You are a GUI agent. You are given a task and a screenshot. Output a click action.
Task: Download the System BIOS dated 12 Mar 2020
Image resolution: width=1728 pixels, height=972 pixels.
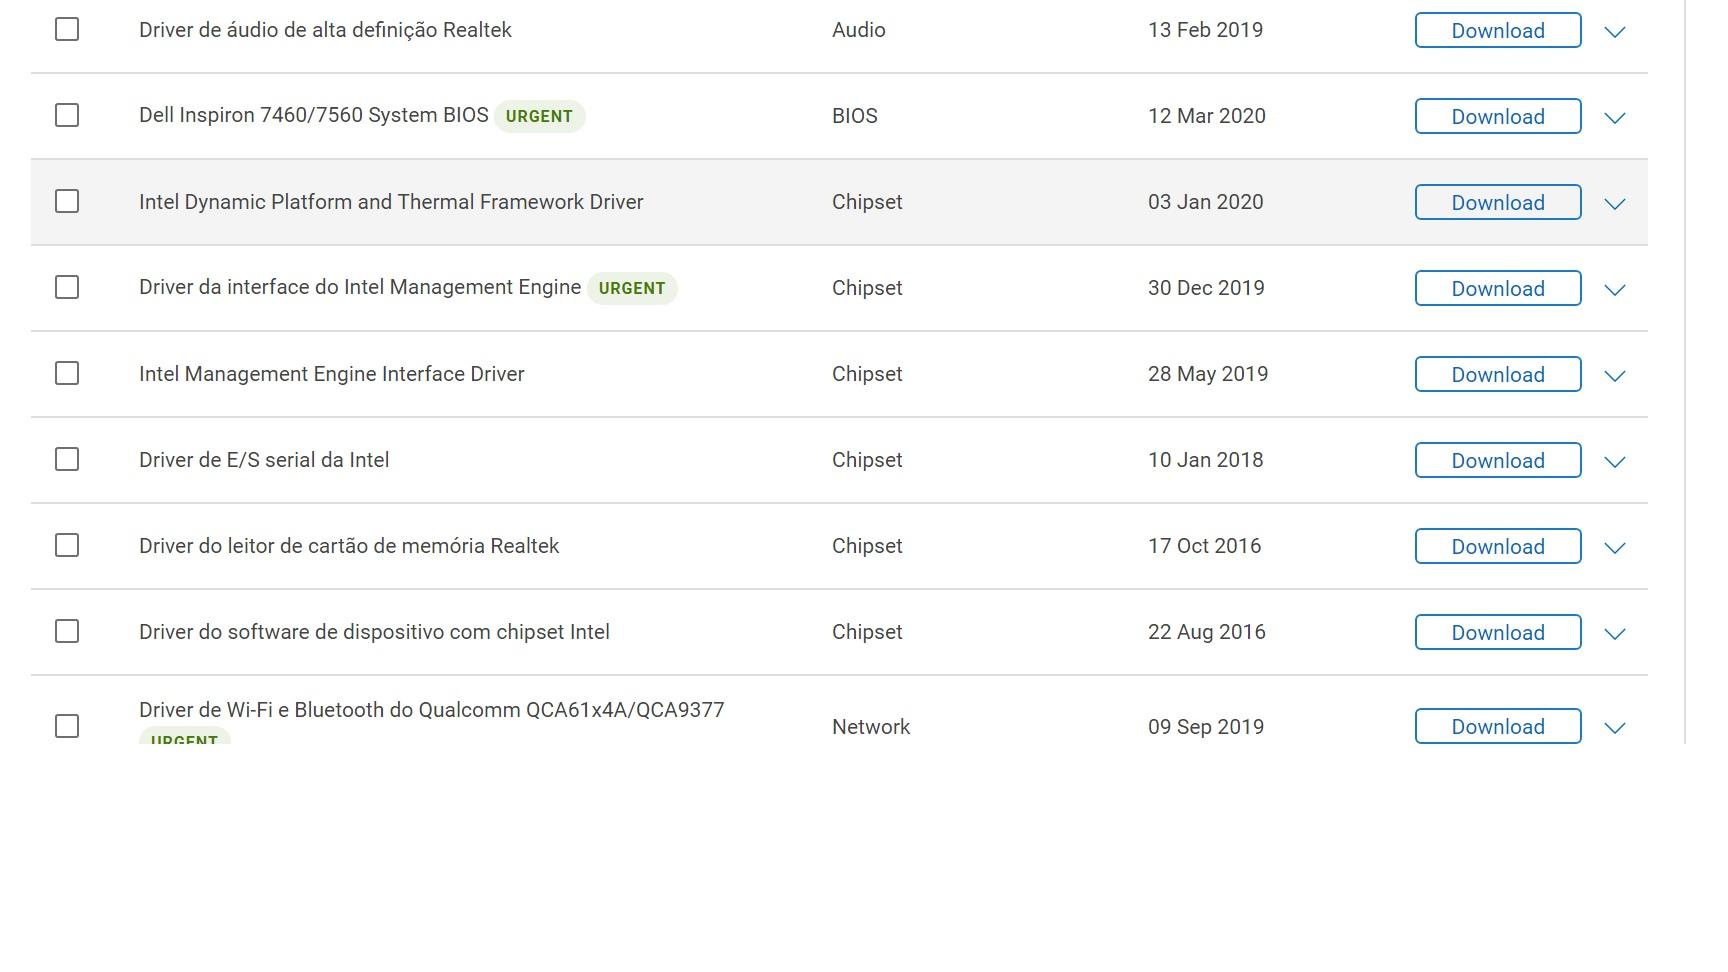coord(1497,116)
